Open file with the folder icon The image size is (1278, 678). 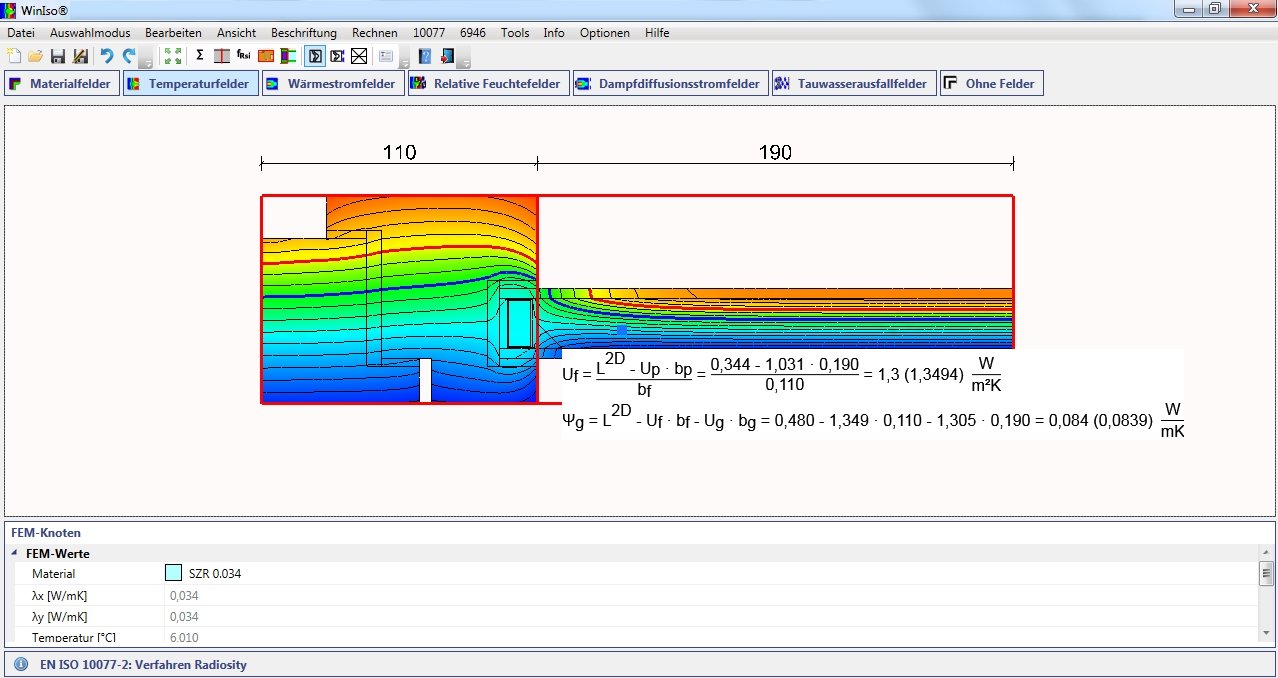(x=35, y=56)
